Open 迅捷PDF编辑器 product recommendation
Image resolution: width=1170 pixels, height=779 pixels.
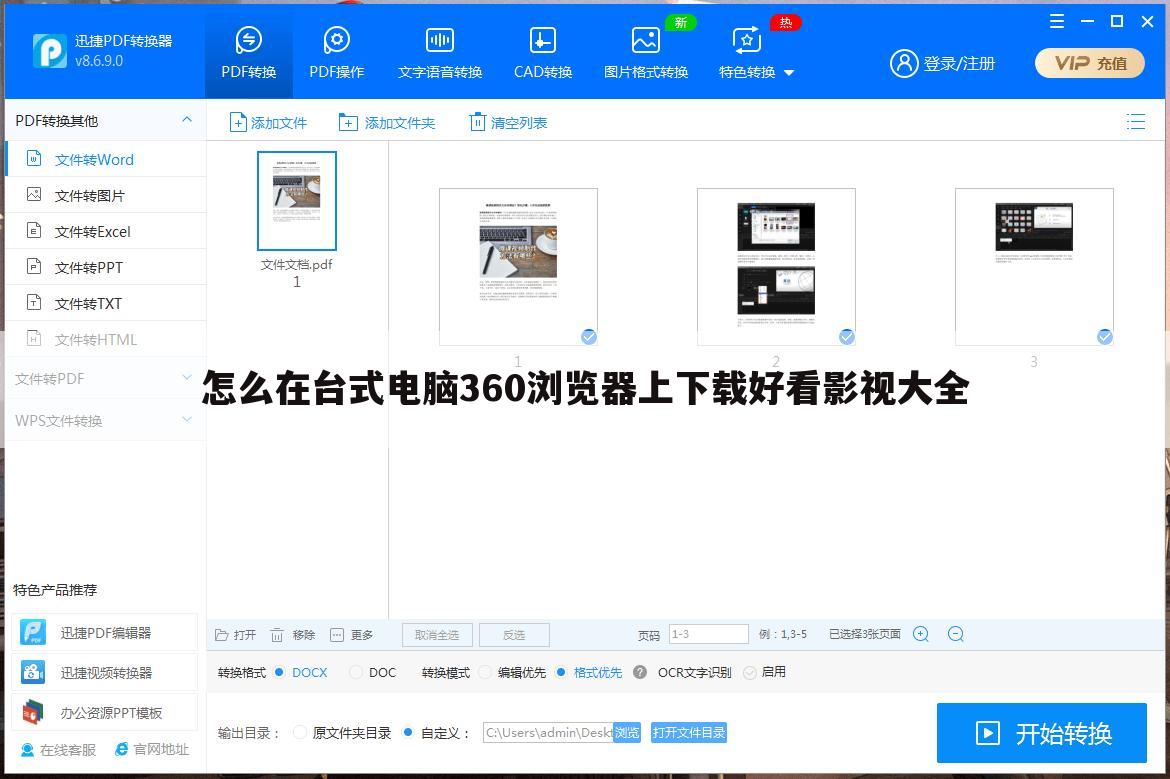(x=104, y=633)
